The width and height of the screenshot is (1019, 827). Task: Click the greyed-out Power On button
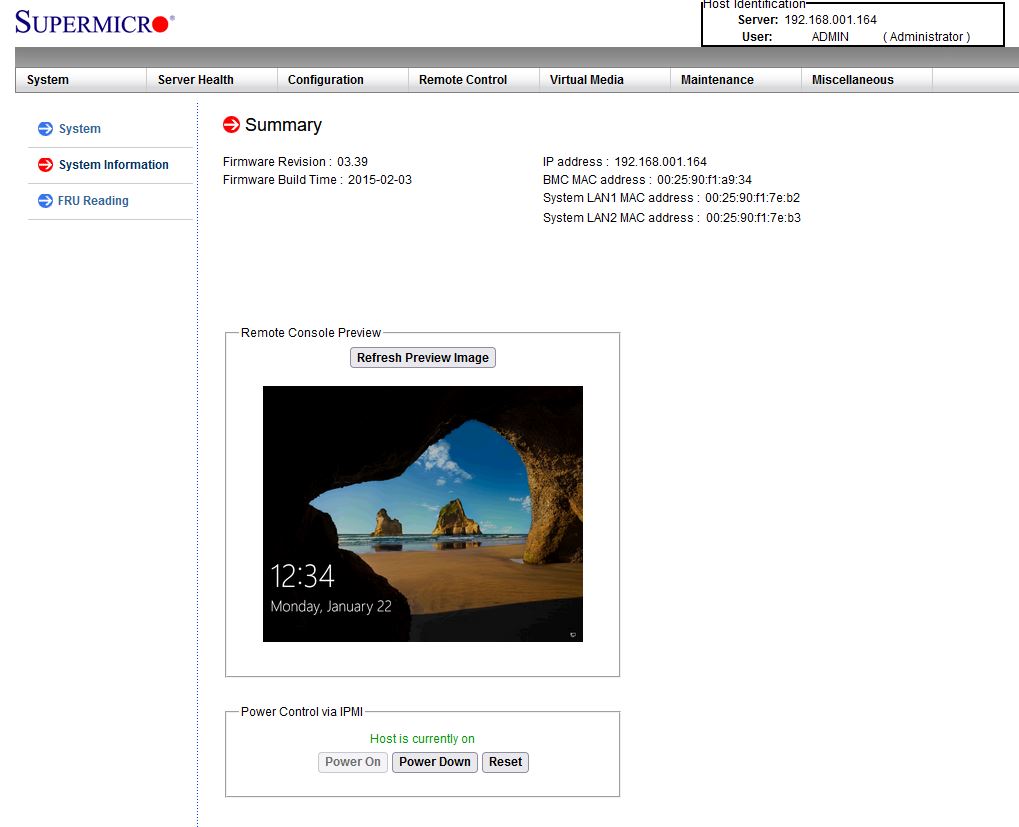(353, 762)
